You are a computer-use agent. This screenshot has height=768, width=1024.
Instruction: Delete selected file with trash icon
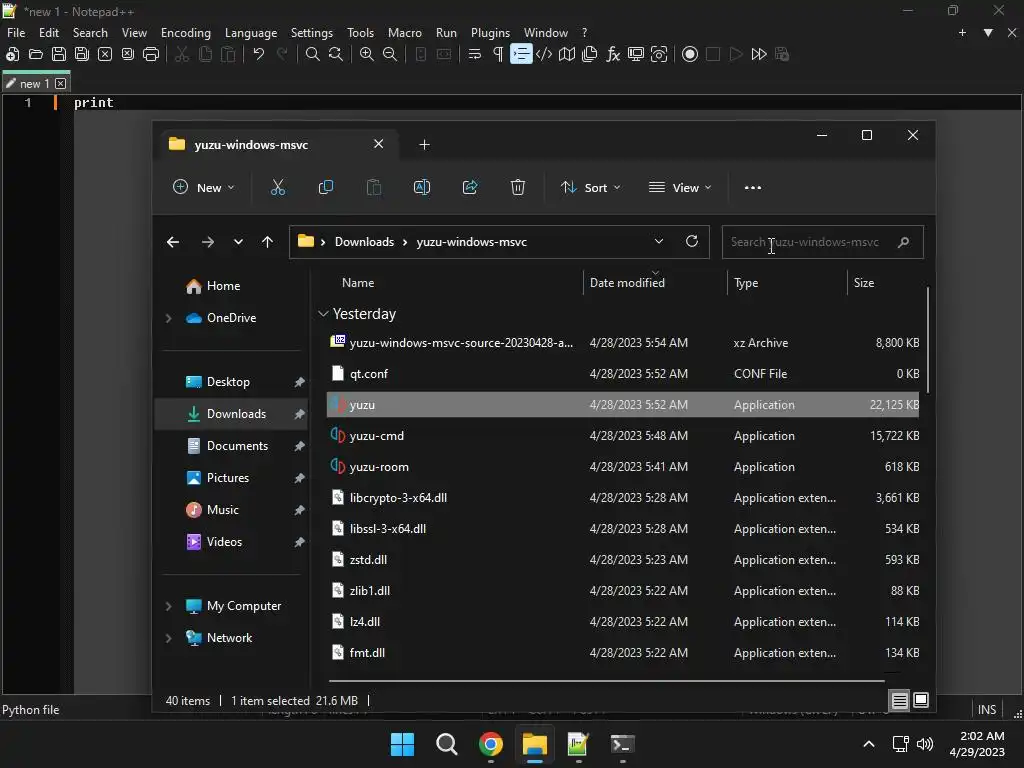(518, 187)
